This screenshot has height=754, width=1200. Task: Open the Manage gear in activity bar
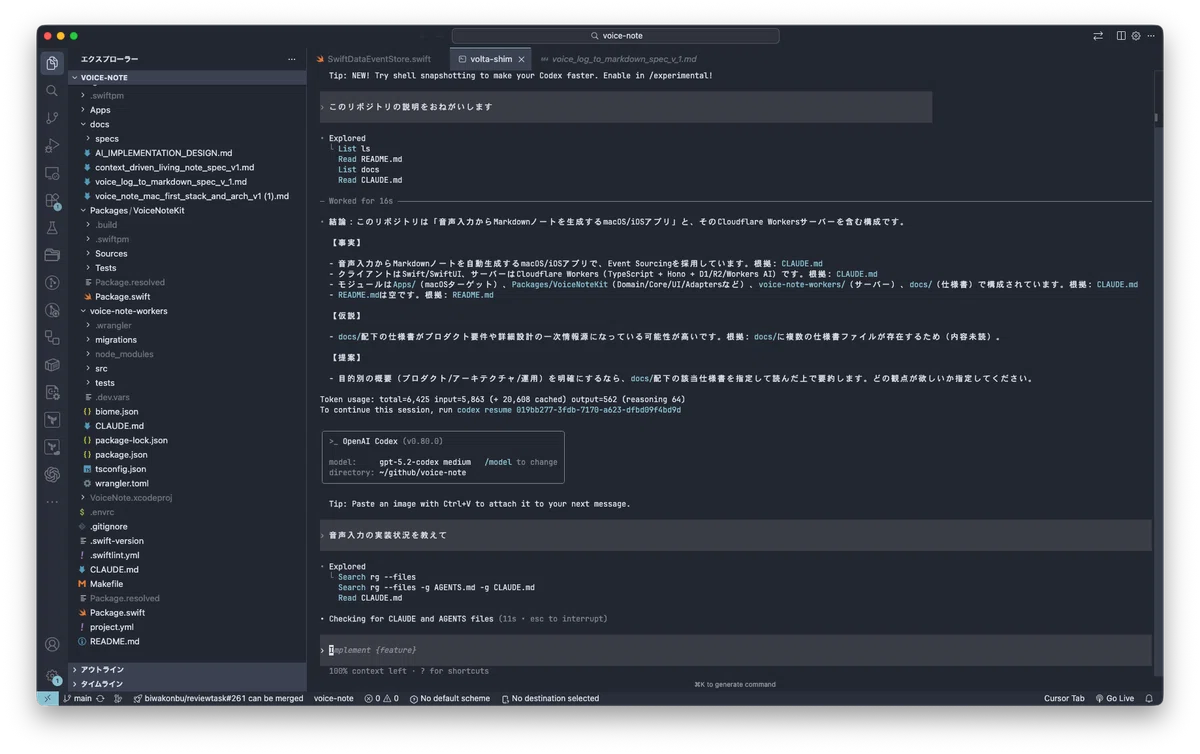click(52, 677)
